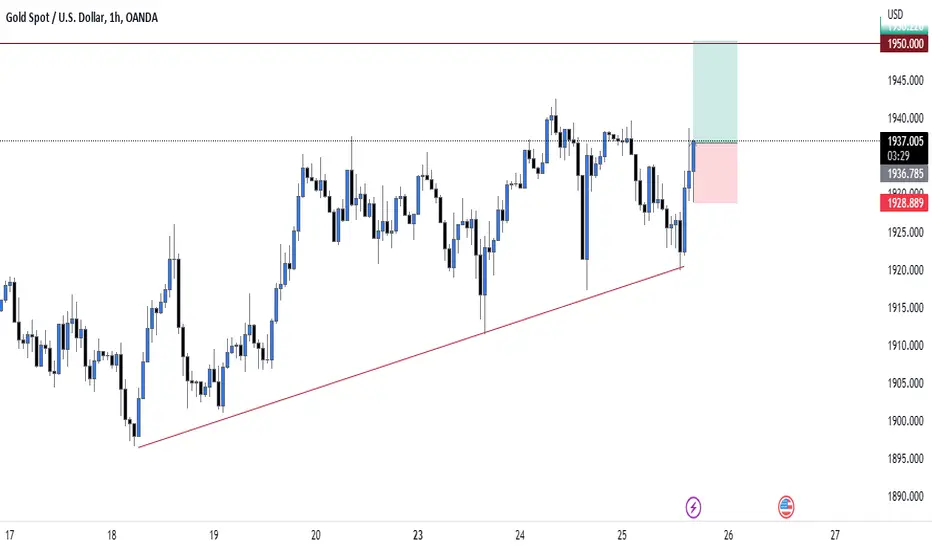This screenshot has height=550, width=932.
Task: Select the 1950.000 horizontal line price label
Action: click(x=904, y=43)
